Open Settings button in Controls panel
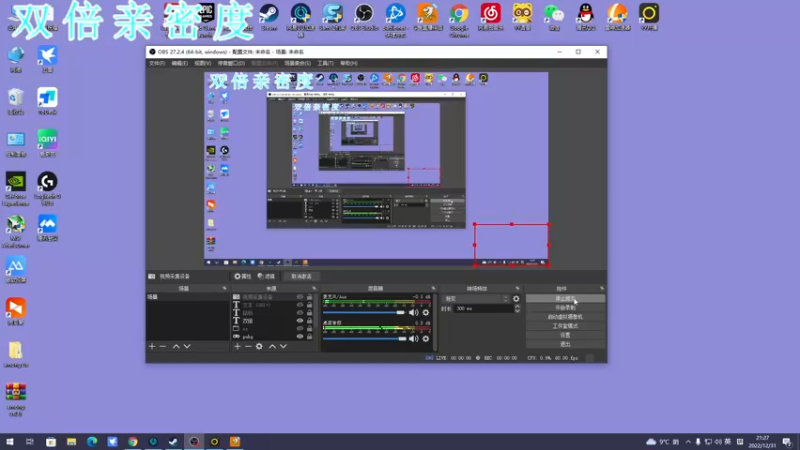This screenshot has width=800, height=450. pyautogui.click(x=565, y=335)
